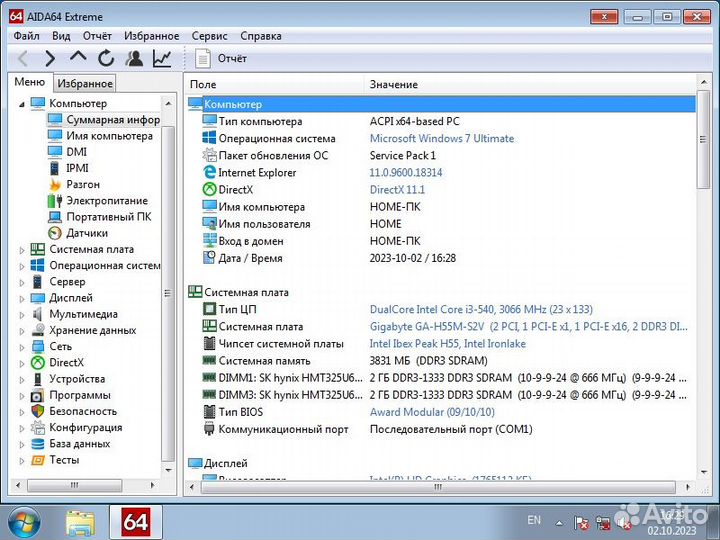Screen dimensions: 720x540
Task: Expand the Хранение данных tree node
Action: (22, 331)
